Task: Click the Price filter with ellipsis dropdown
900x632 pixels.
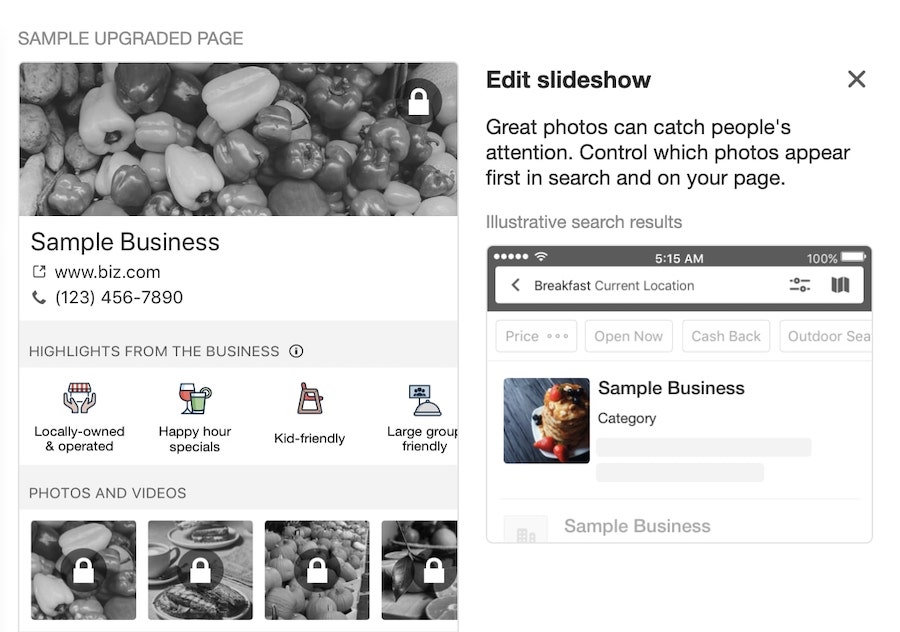Action: tap(536, 336)
